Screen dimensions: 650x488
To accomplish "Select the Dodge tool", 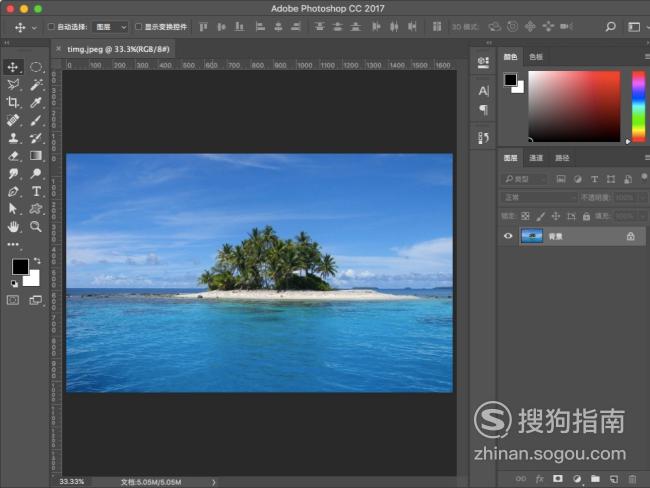I will tap(36, 173).
